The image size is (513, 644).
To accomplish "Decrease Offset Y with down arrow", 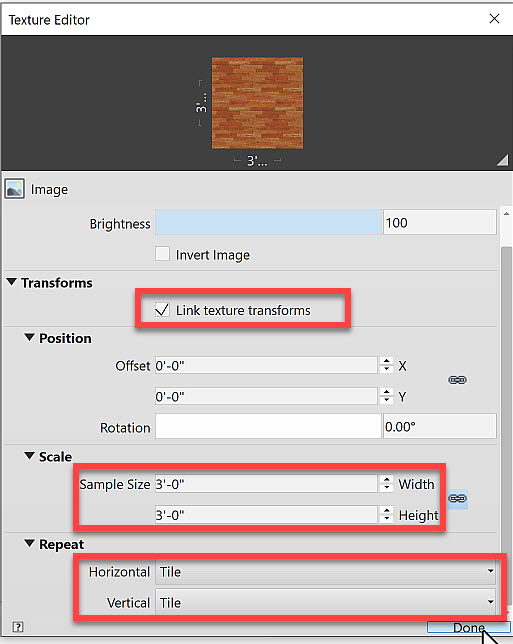I will click(x=386, y=400).
